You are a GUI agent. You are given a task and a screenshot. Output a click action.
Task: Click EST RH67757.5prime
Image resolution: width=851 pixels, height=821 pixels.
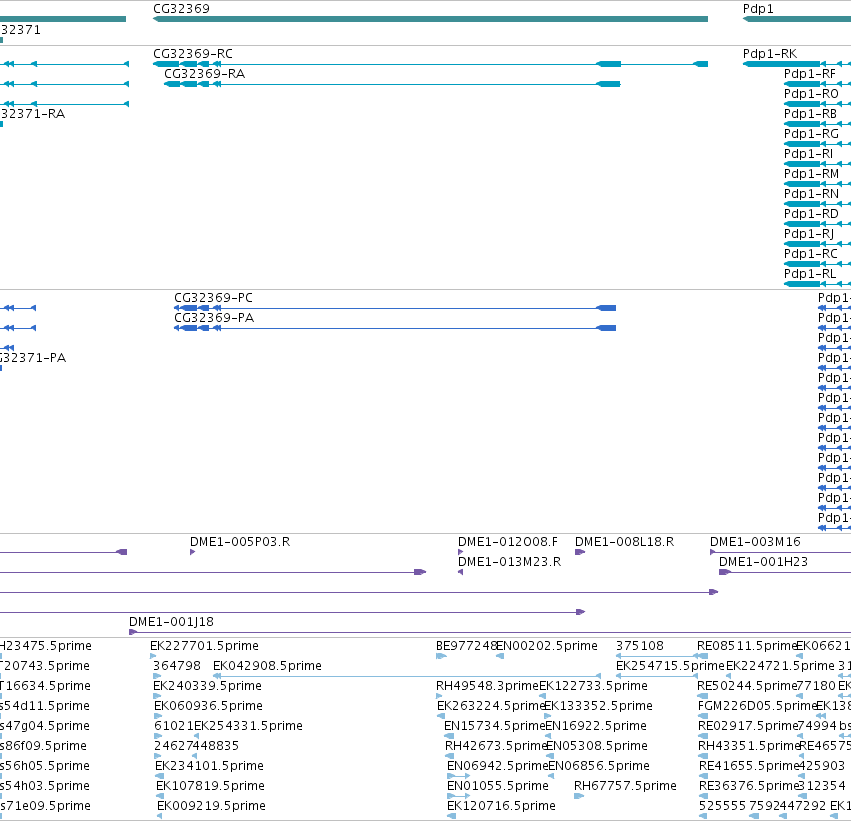(x=625, y=786)
